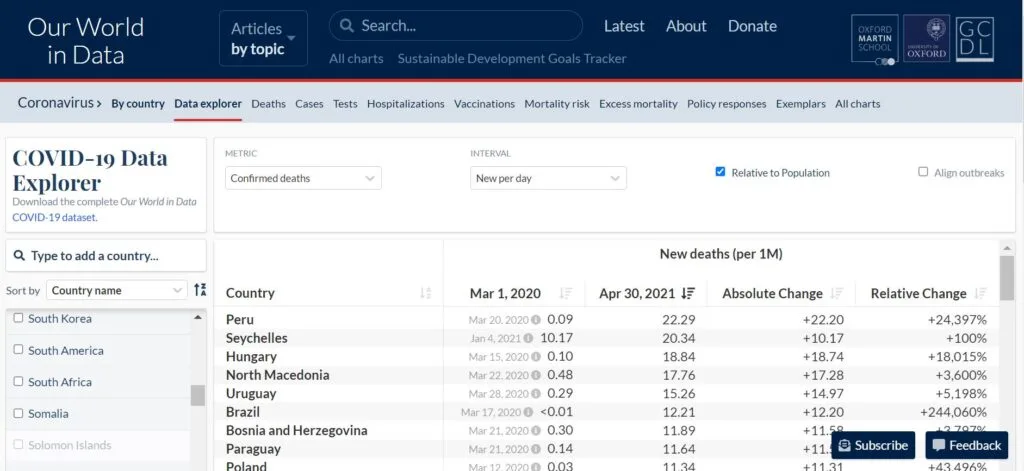Viewport: 1024px width, 471px height.
Task: Open the Excess mortality tab
Action: coord(638,104)
